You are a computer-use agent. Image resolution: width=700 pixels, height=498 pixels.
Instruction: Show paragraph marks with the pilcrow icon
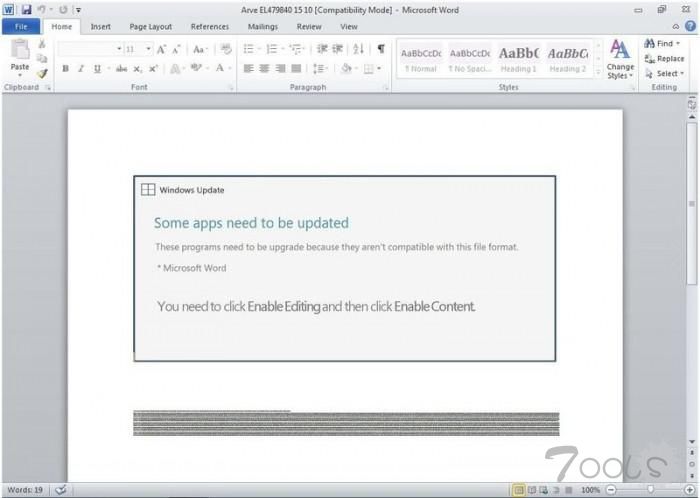pyautogui.click(x=381, y=49)
